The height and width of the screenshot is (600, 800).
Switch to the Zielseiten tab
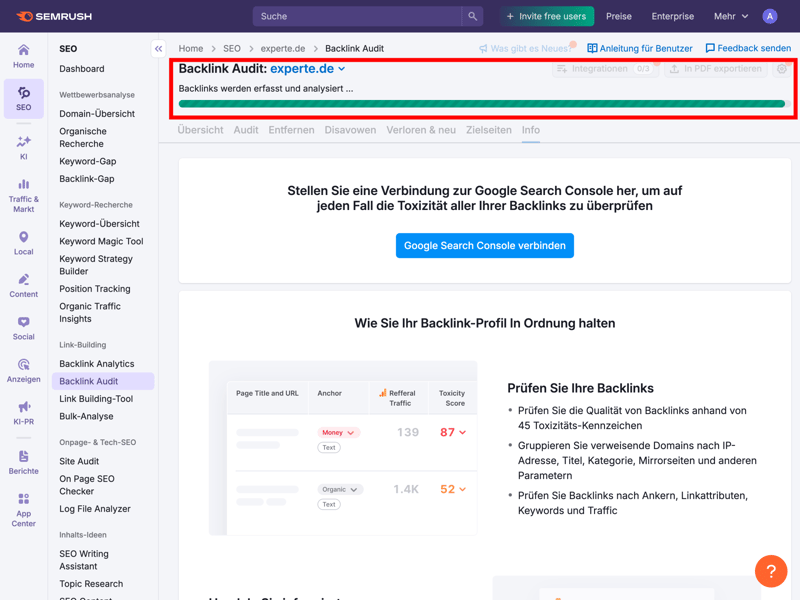(x=488, y=130)
